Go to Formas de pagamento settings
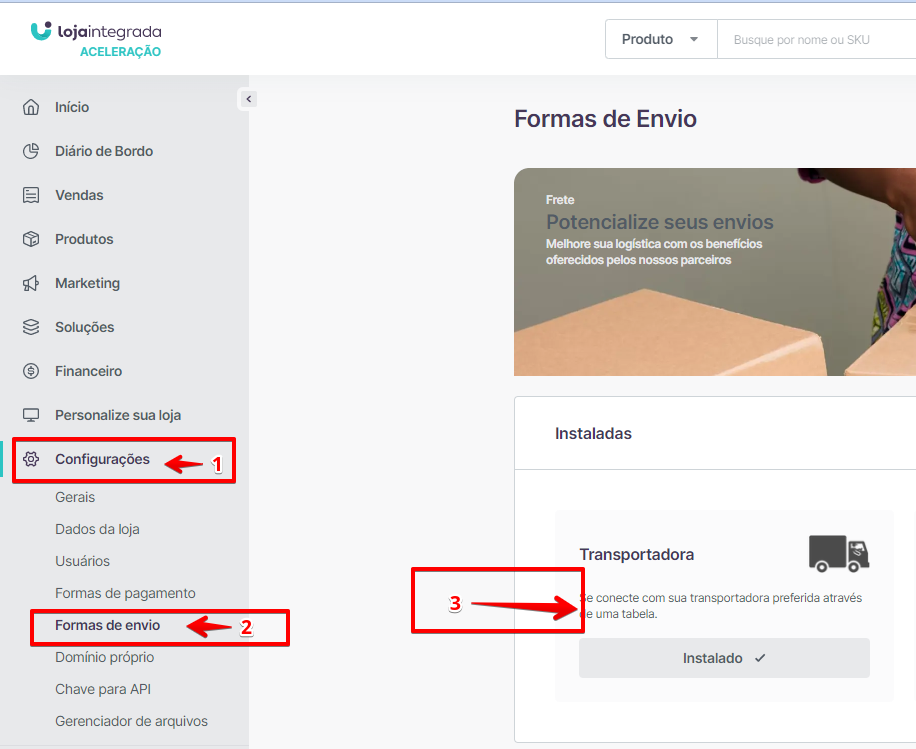916x749 pixels. [x=125, y=593]
